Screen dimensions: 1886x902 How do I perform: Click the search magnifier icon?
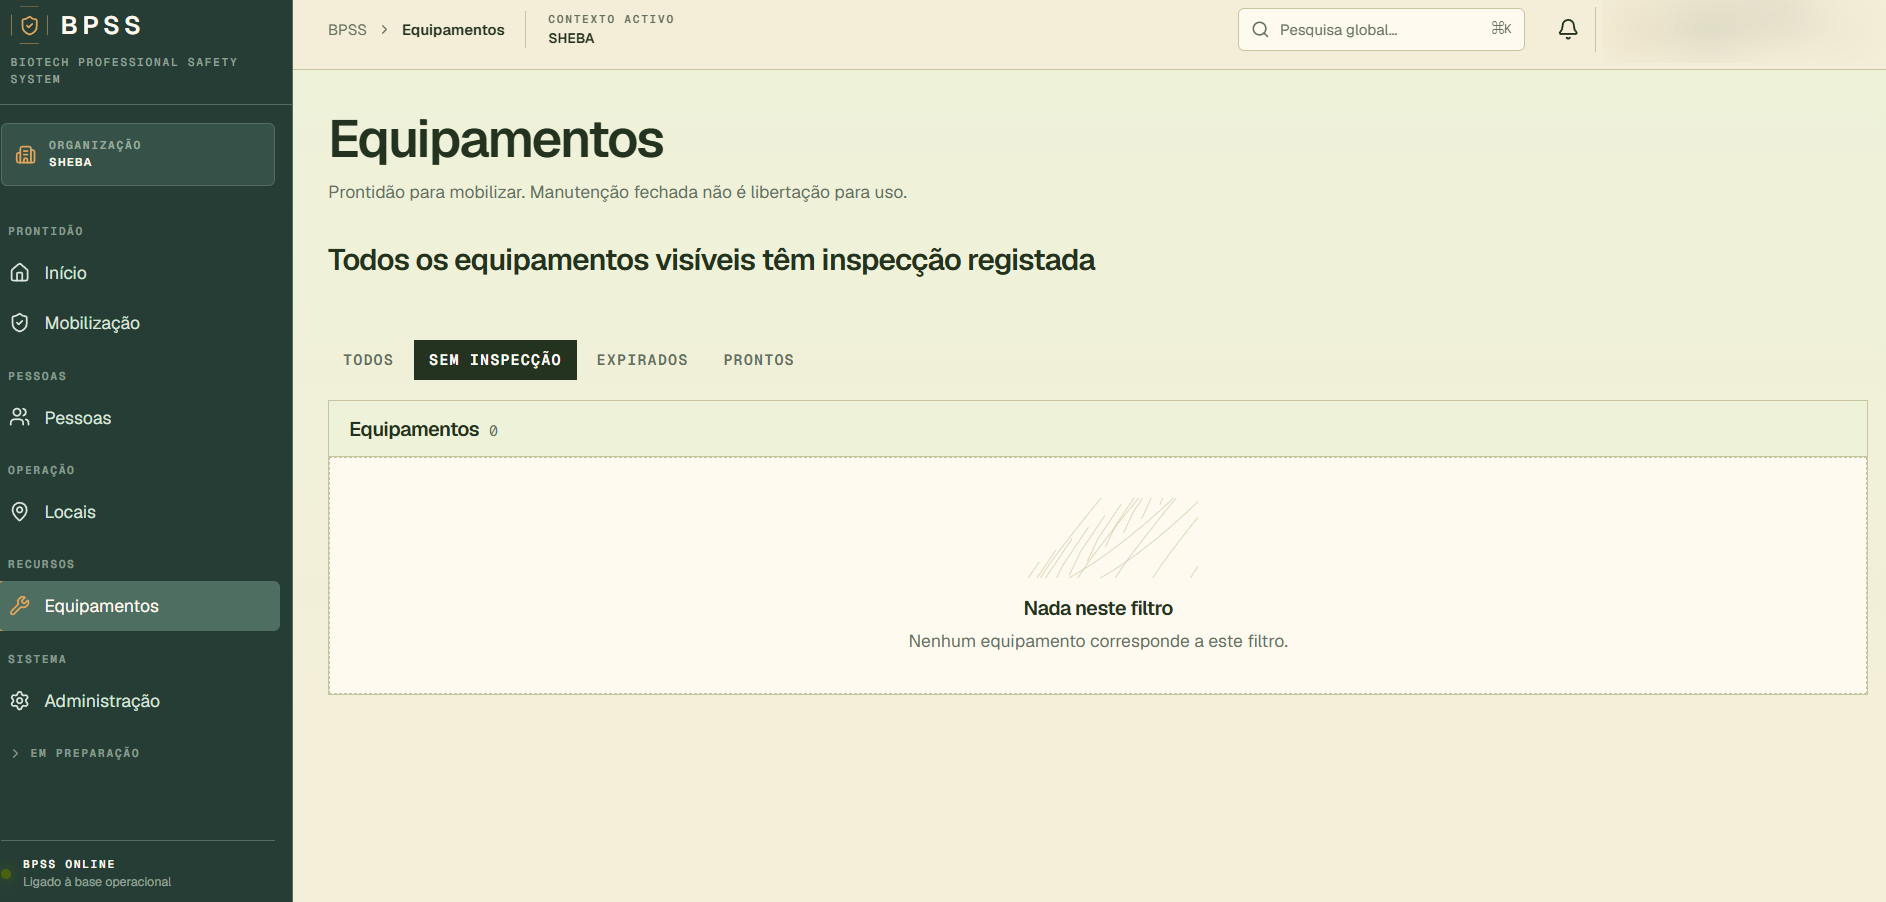(x=1260, y=30)
